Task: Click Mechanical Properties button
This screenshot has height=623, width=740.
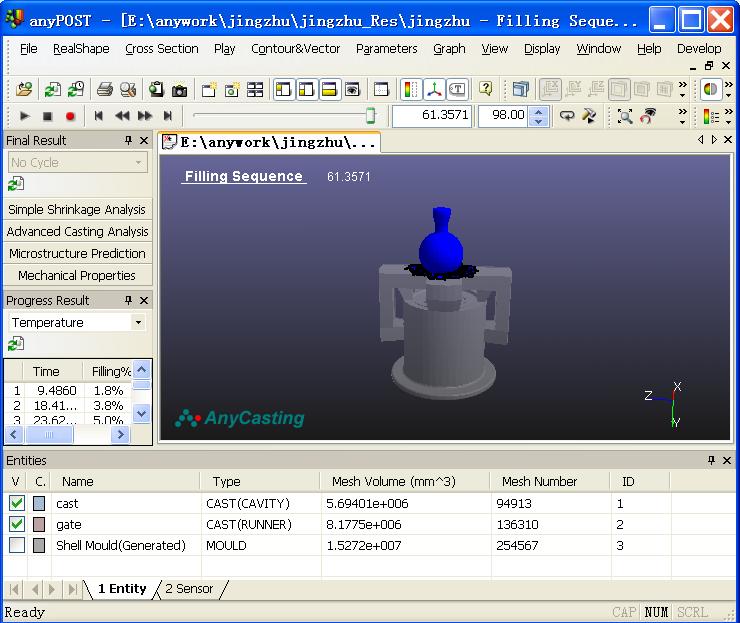Action: click(x=77, y=275)
